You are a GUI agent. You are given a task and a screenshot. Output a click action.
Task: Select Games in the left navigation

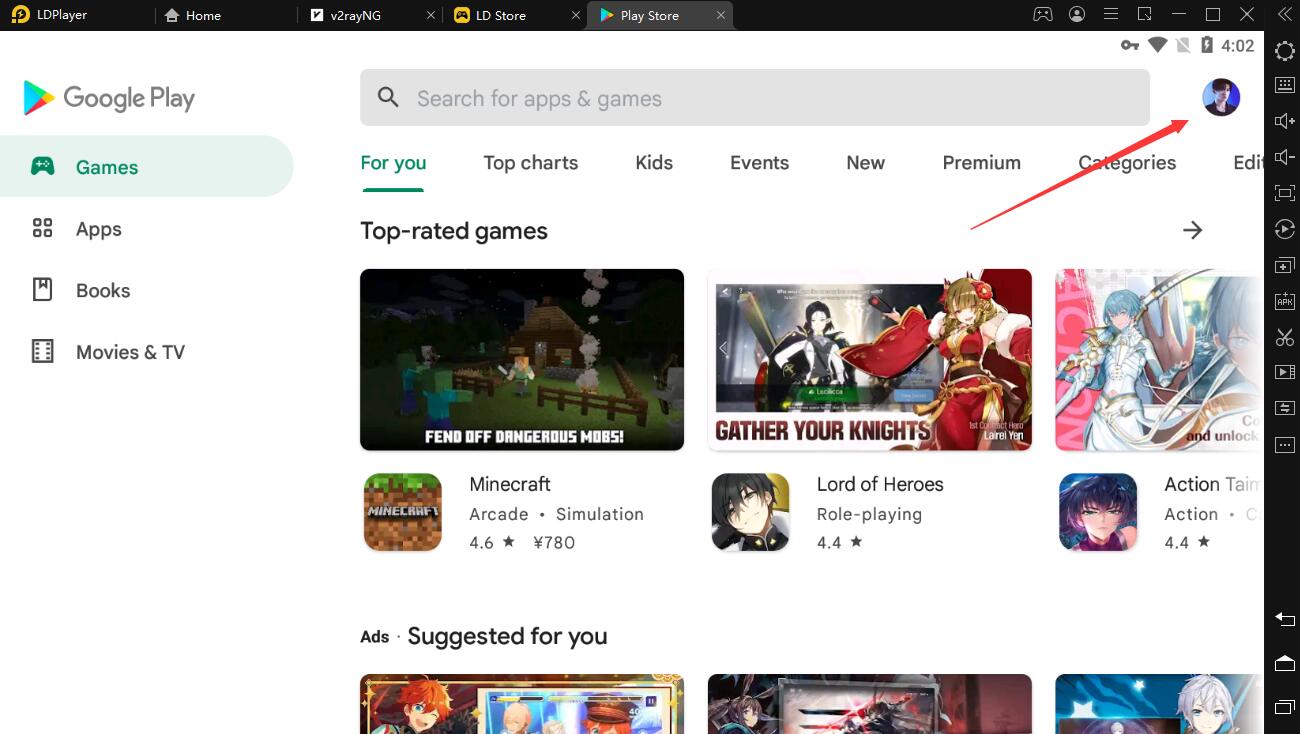tap(146, 166)
